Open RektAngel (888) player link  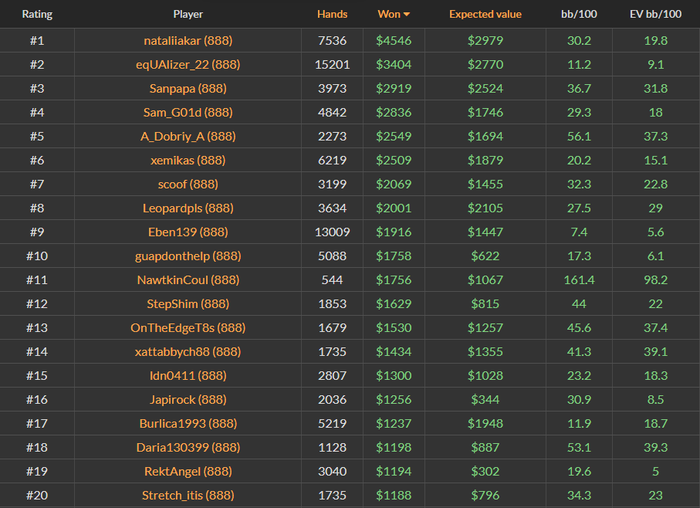[x=188, y=471]
